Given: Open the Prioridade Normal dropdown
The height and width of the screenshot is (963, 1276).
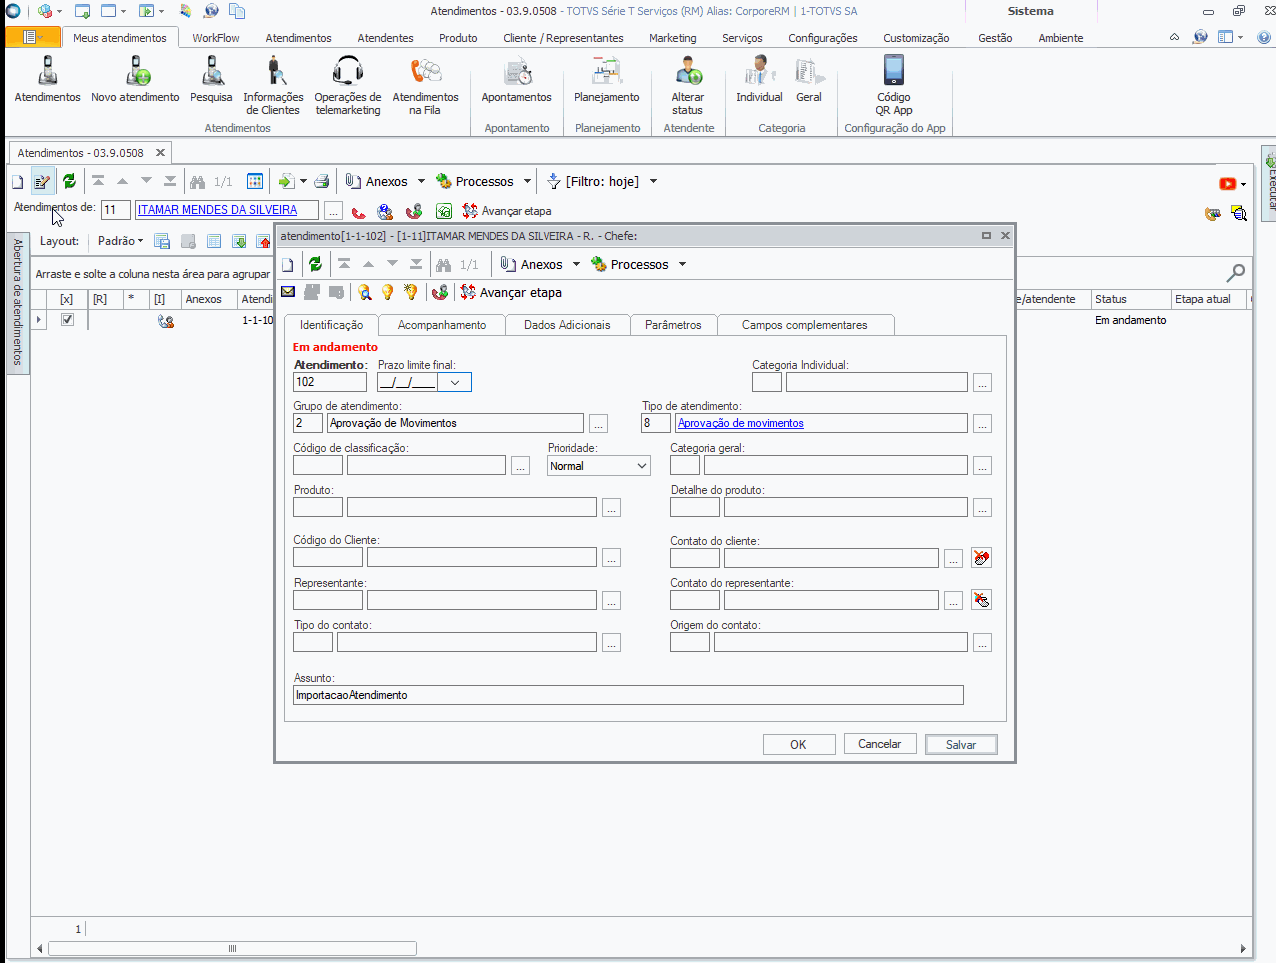Looking at the screenshot, I should [x=642, y=466].
